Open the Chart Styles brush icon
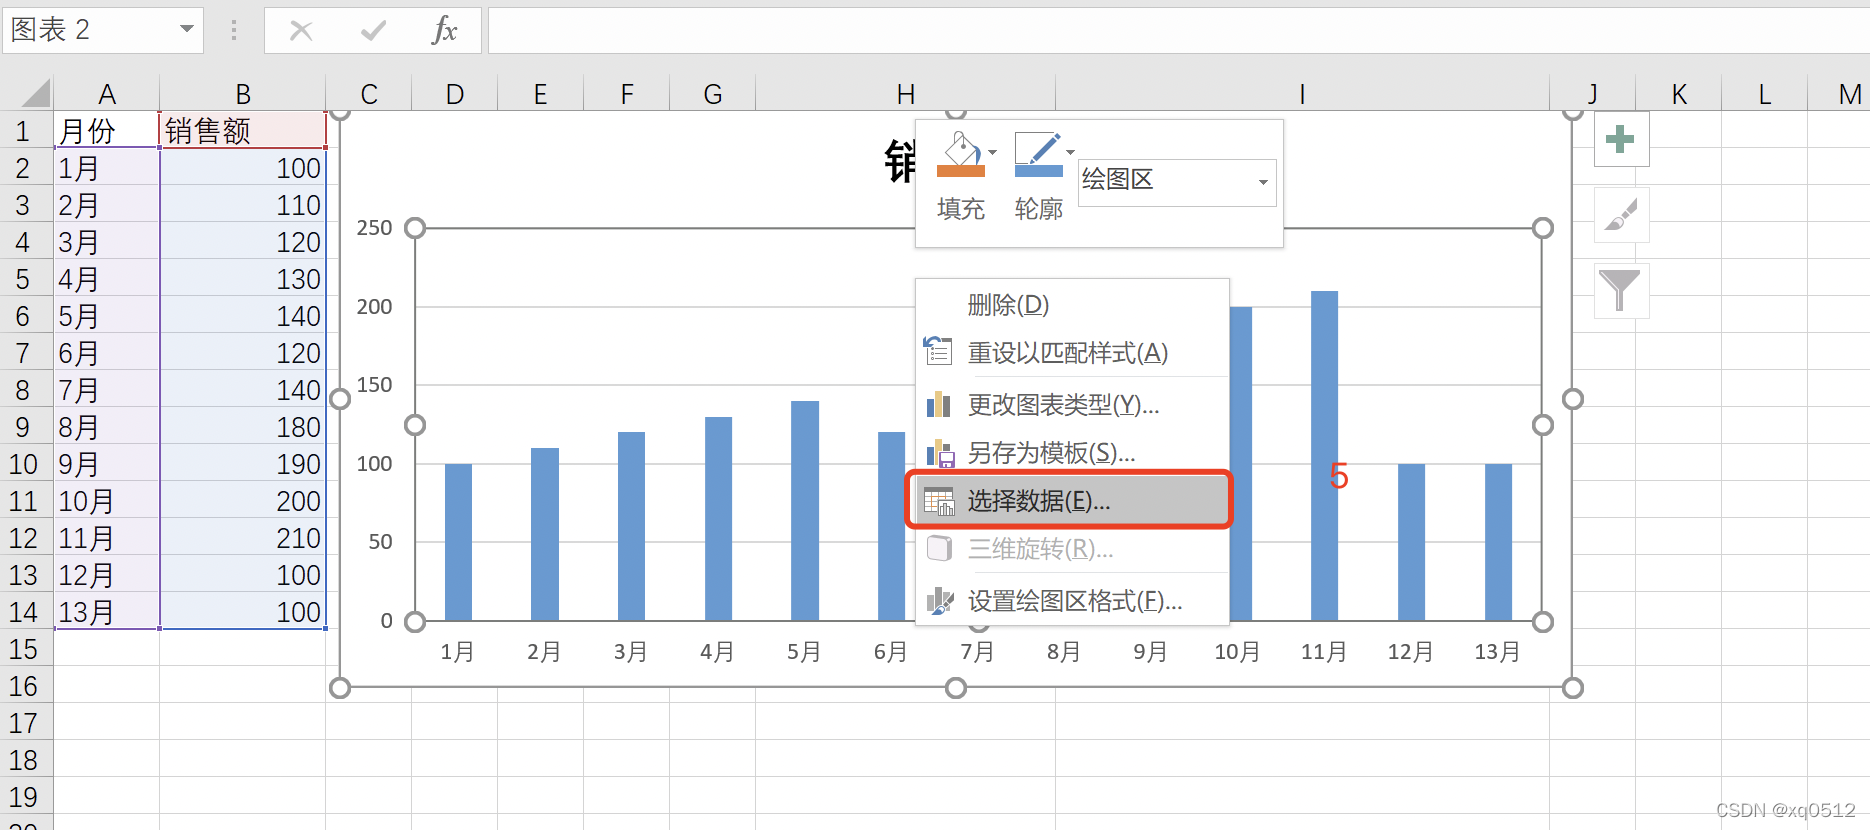The width and height of the screenshot is (1870, 830). (1621, 215)
